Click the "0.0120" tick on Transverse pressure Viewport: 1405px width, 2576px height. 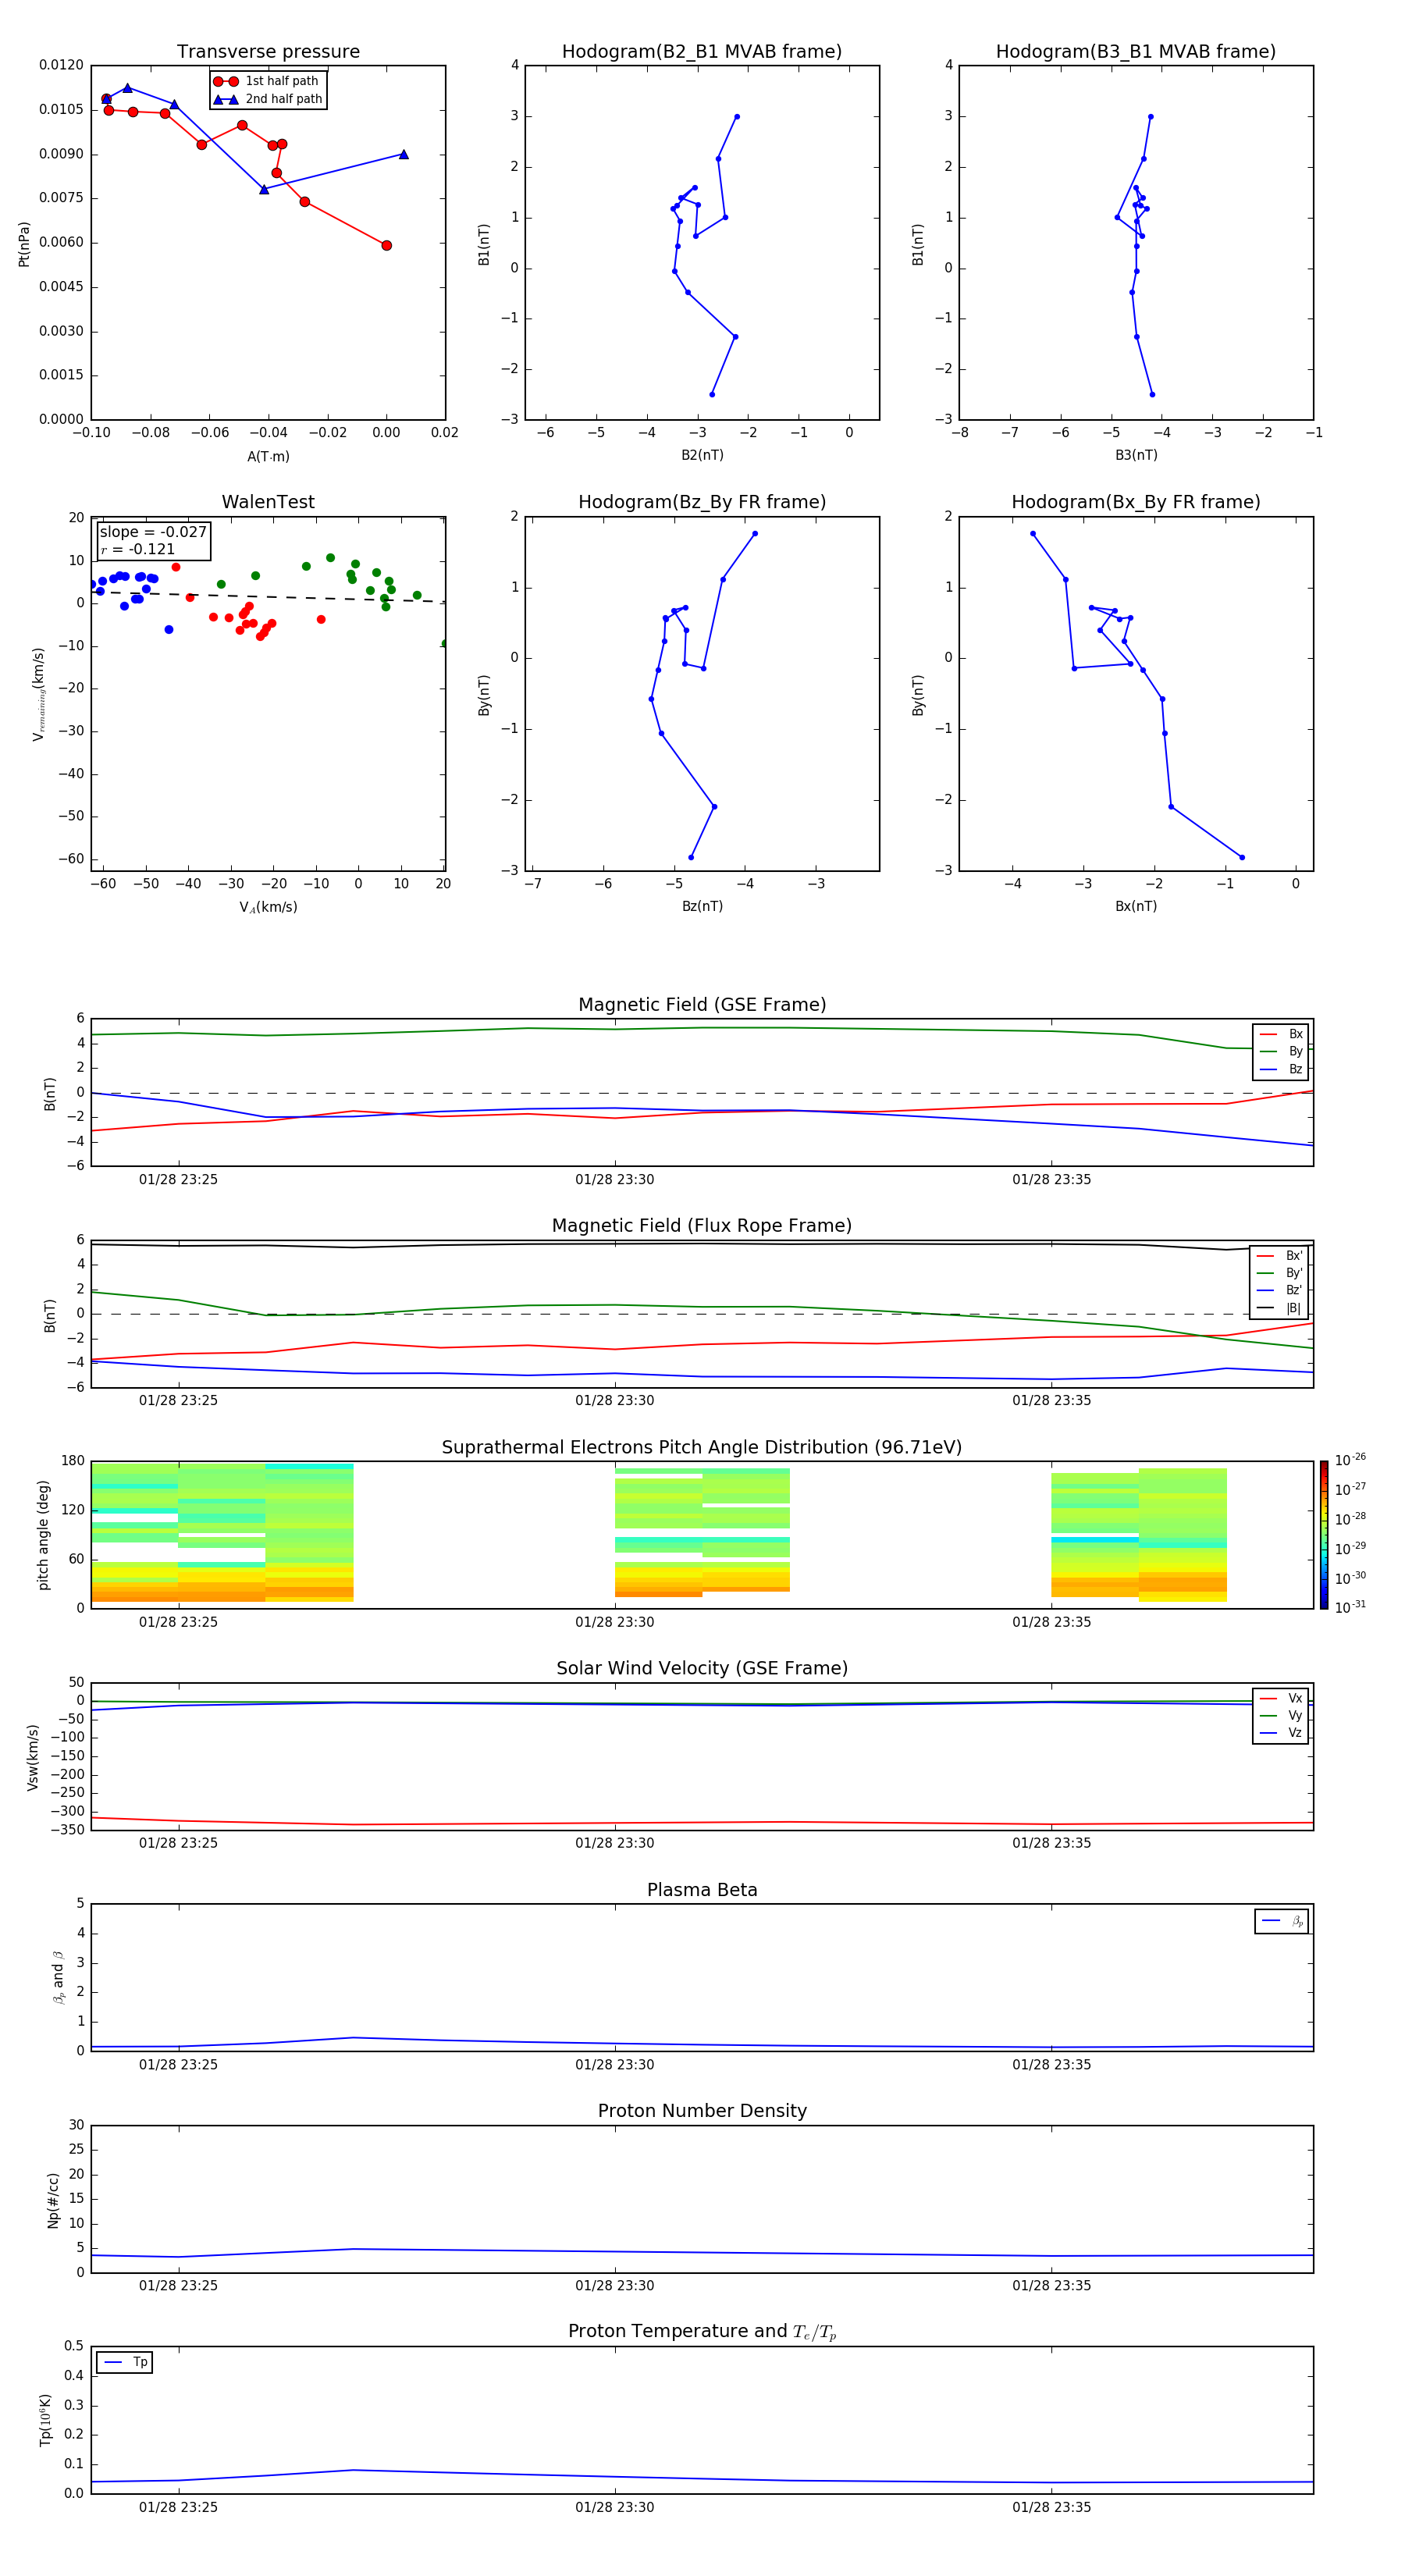pos(62,65)
